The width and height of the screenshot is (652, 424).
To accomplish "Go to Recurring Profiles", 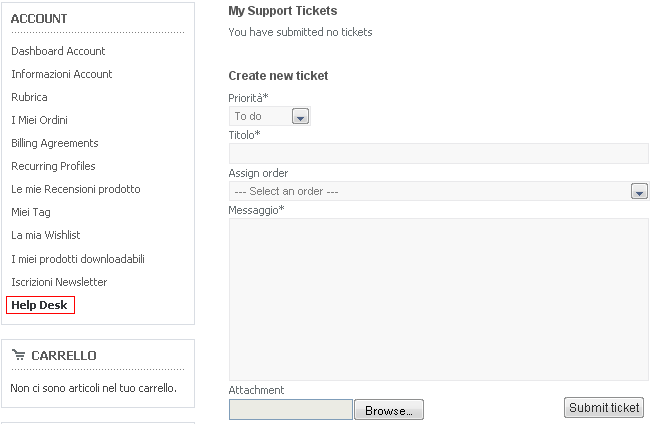I will coord(53,166).
